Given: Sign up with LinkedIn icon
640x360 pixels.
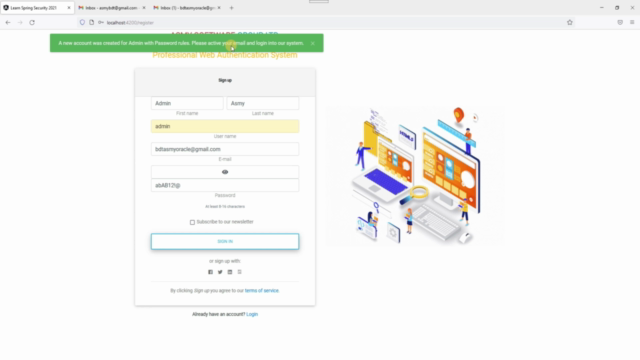Looking at the screenshot, I should pos(230,272).
